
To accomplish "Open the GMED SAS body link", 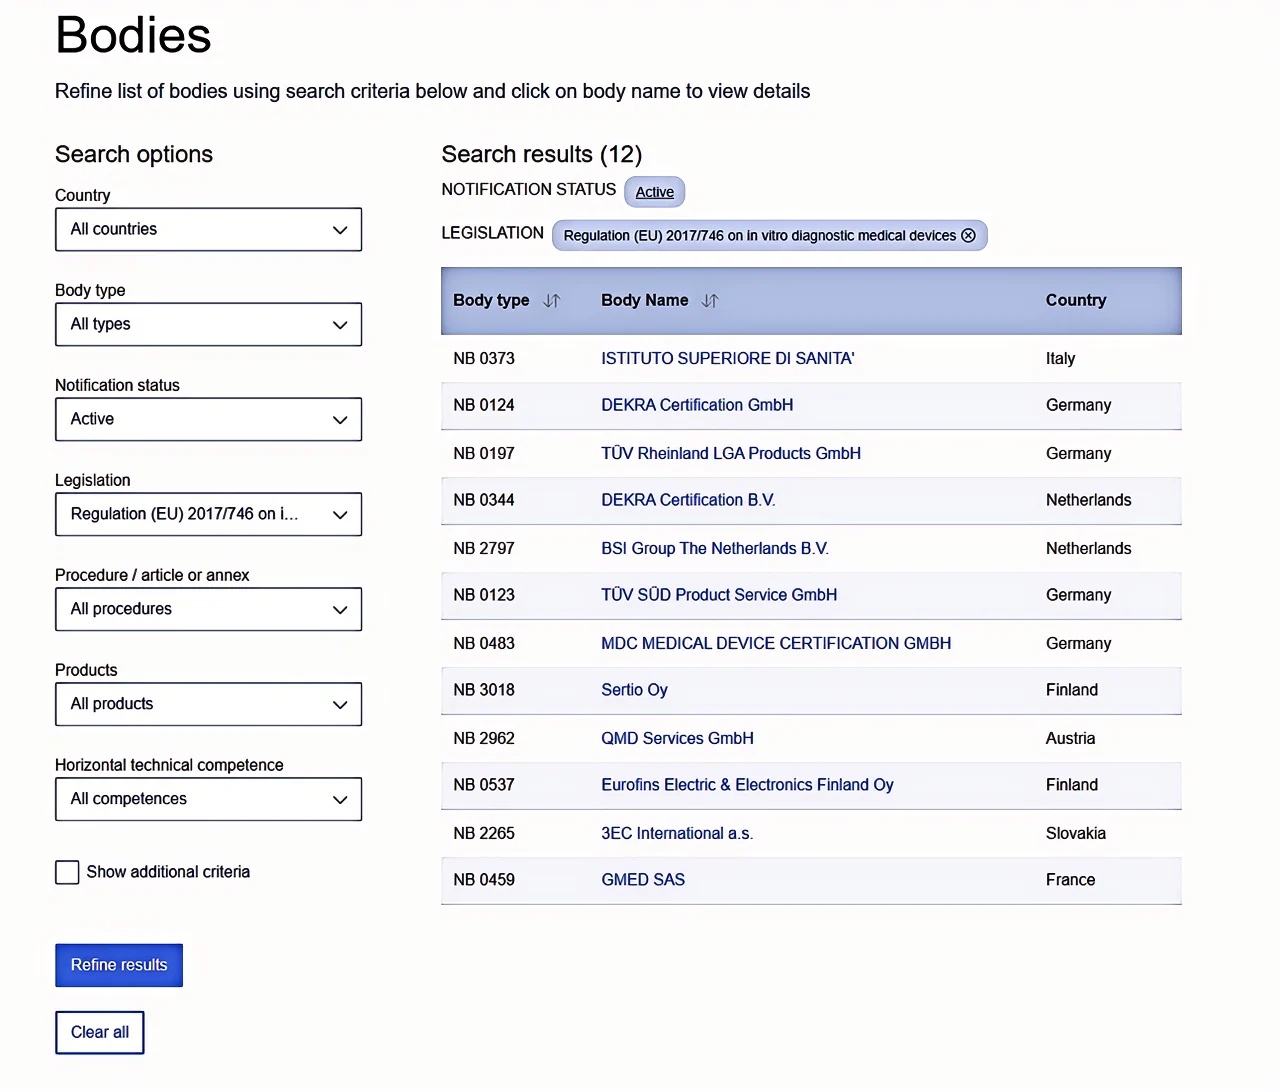I will pyautogui.click(x=643, y=880).
